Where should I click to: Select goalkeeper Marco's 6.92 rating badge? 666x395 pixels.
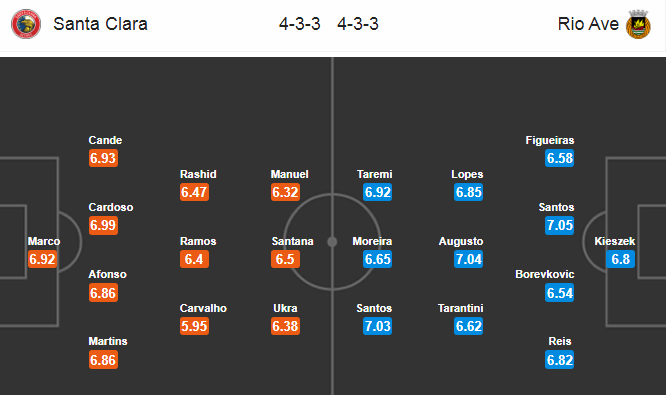tap(42, 259)
